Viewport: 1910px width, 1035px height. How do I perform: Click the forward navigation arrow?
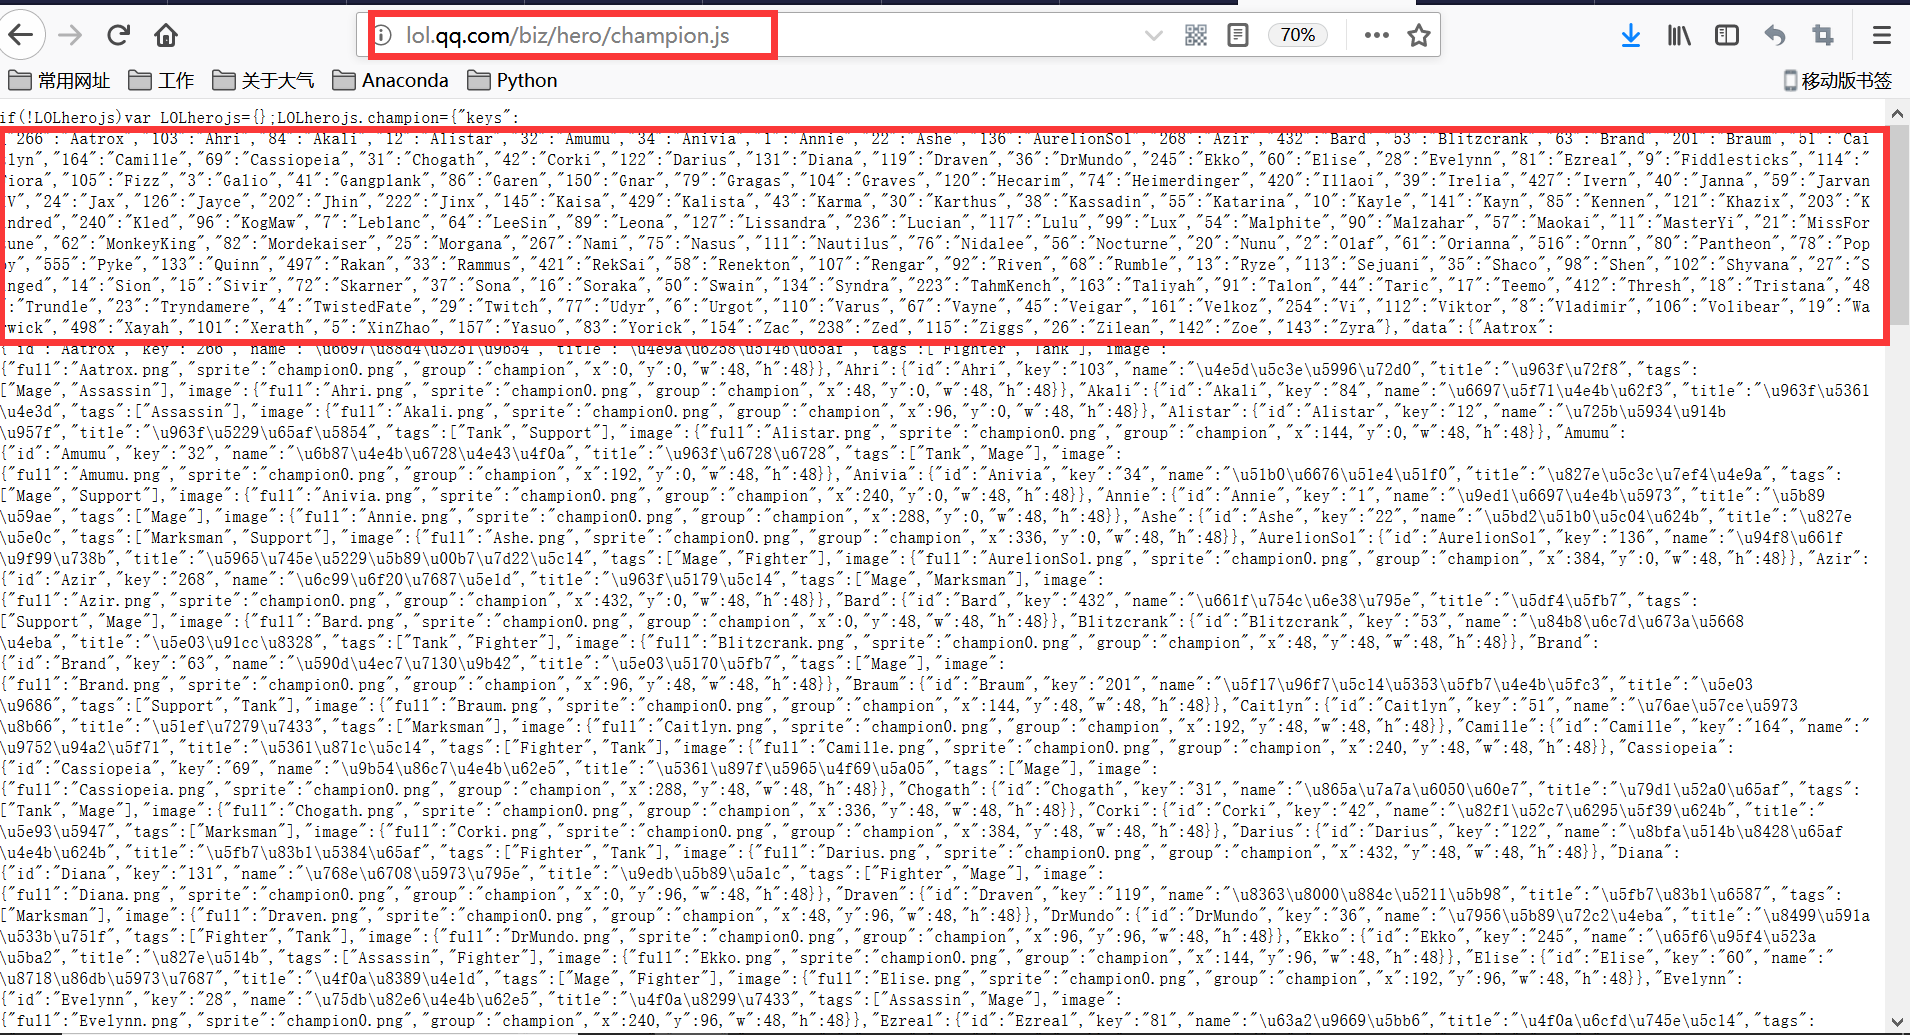pos(70,35)
